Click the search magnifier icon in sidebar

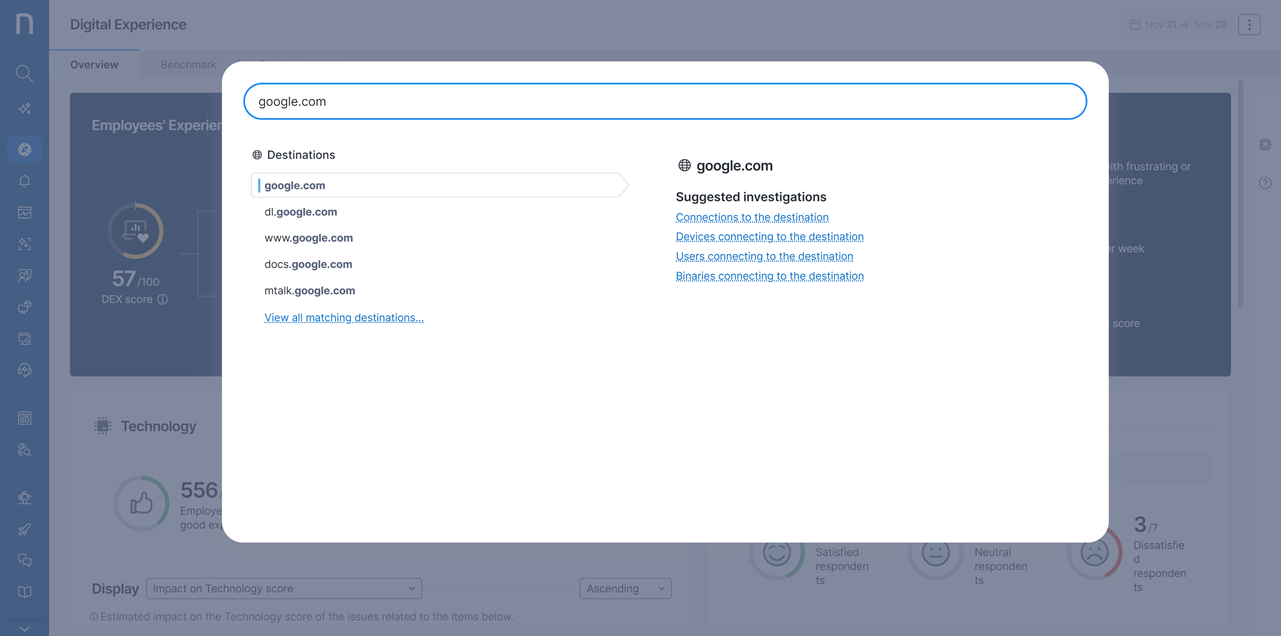pos(24,73)
